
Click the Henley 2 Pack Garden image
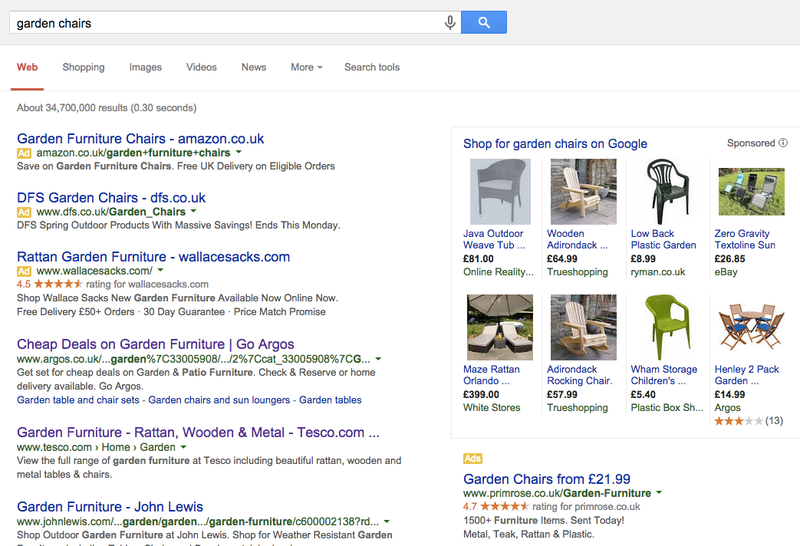[752, 327]
